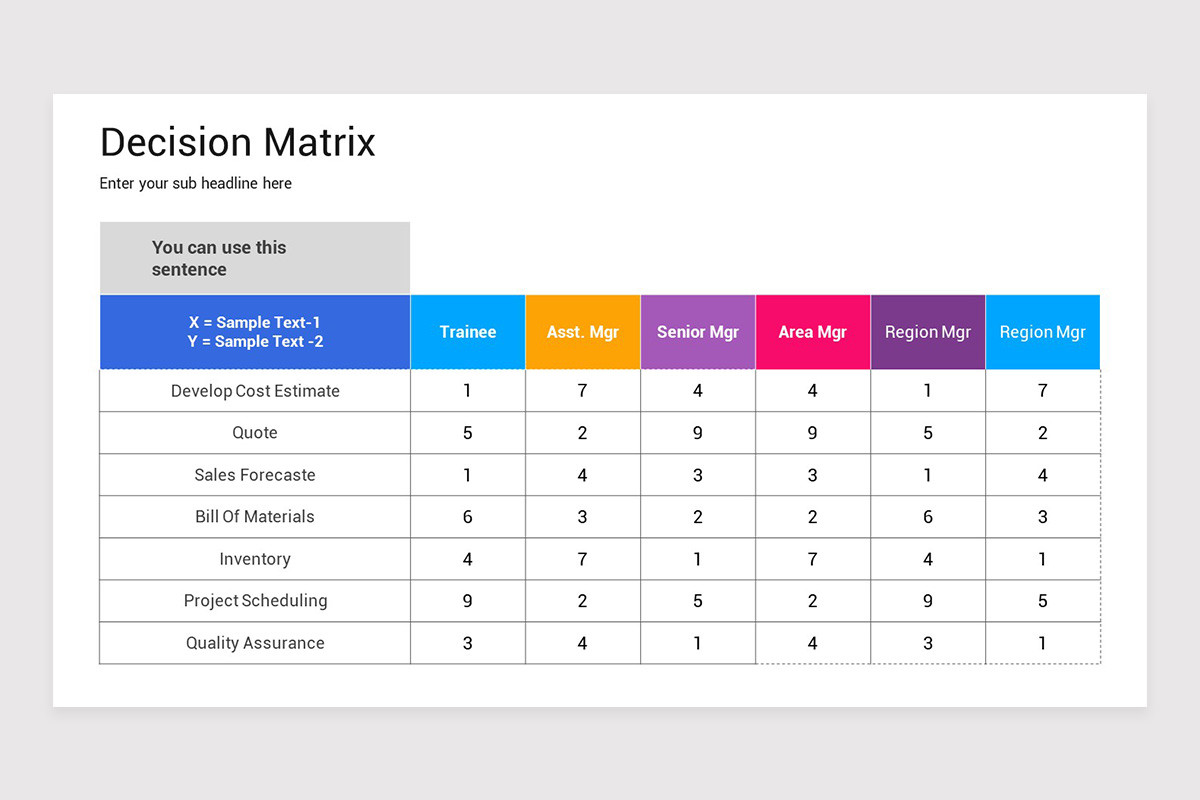Click the Senior Mgr column header

point(698,332)
